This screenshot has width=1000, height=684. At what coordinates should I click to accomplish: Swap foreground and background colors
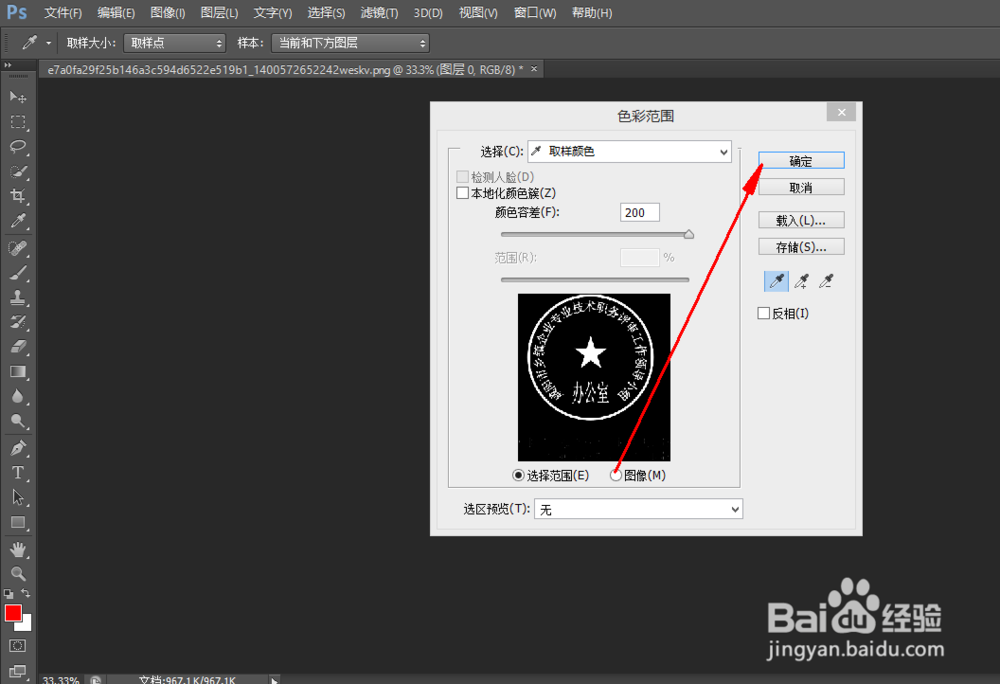coord(26,593)
